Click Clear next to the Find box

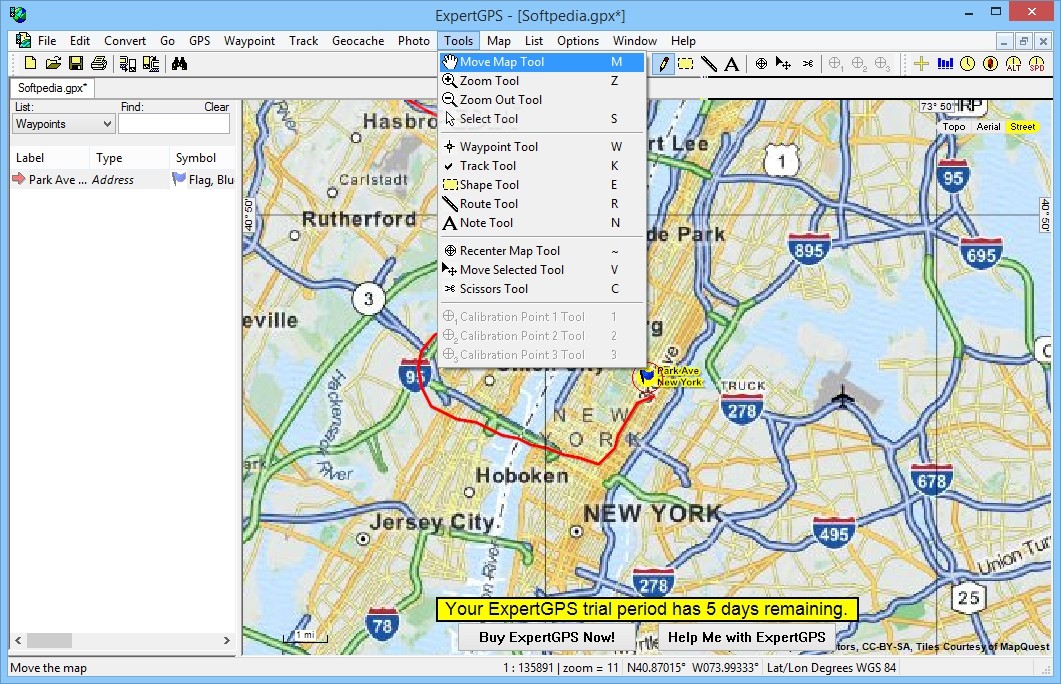pyautogui.click(x=217, y=107)
